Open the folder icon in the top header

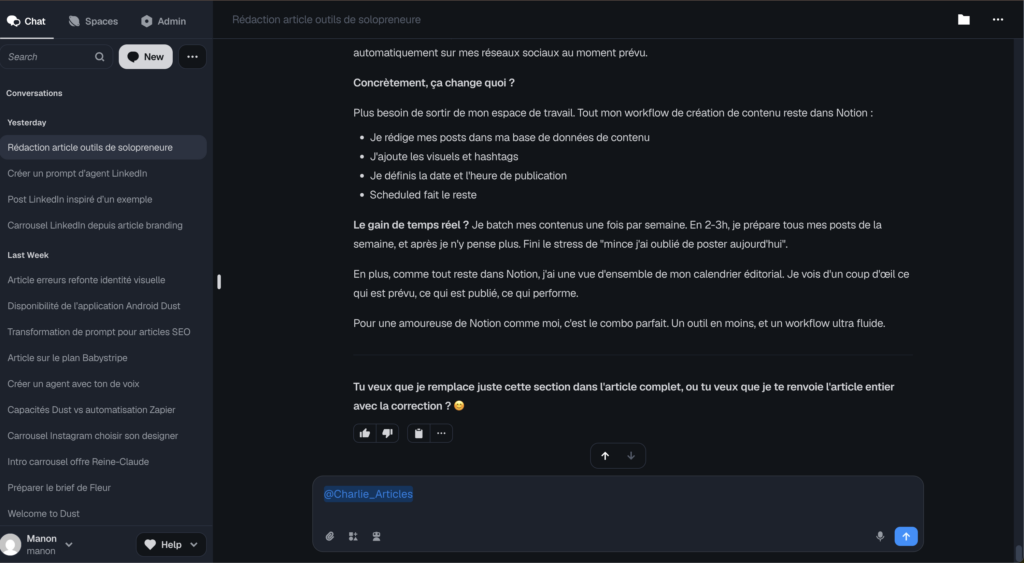pyautogui.click(x=963, y=19)
